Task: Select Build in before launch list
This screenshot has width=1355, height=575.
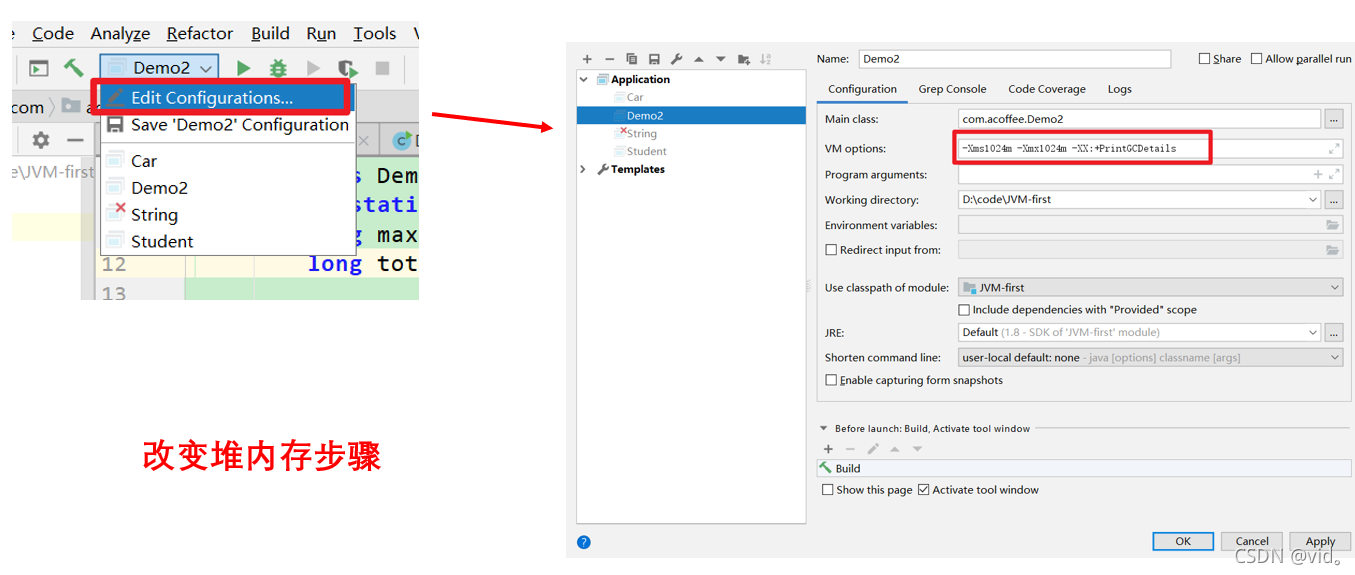Action: click(x=1084, y=468)
